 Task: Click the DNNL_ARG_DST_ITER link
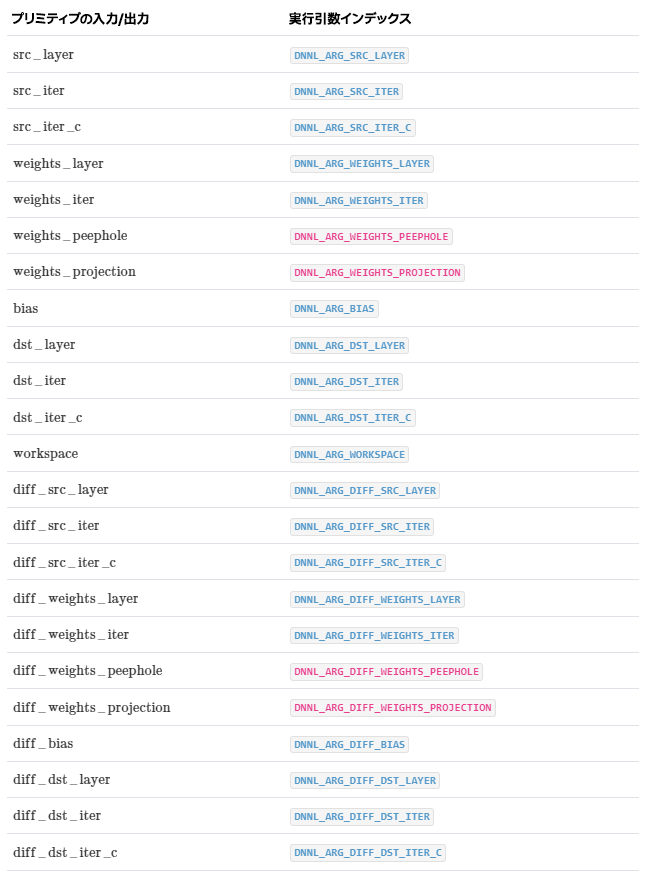click(346, 382)
